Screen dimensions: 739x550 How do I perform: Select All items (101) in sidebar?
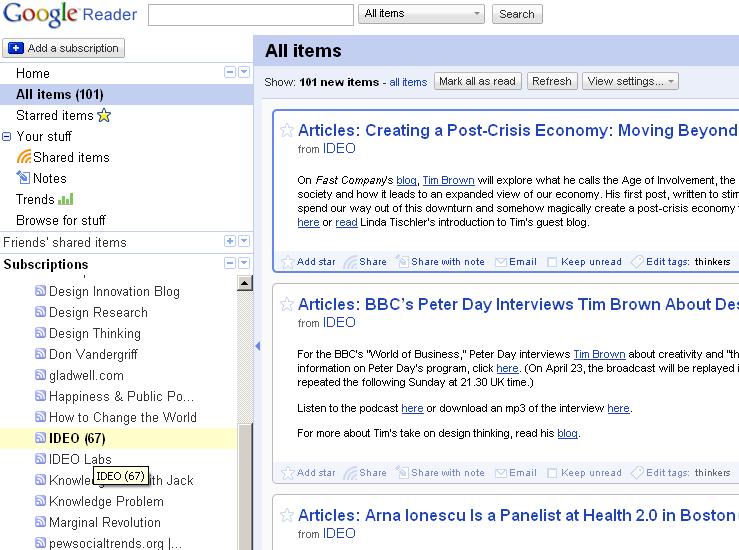(x=126, y=94)
